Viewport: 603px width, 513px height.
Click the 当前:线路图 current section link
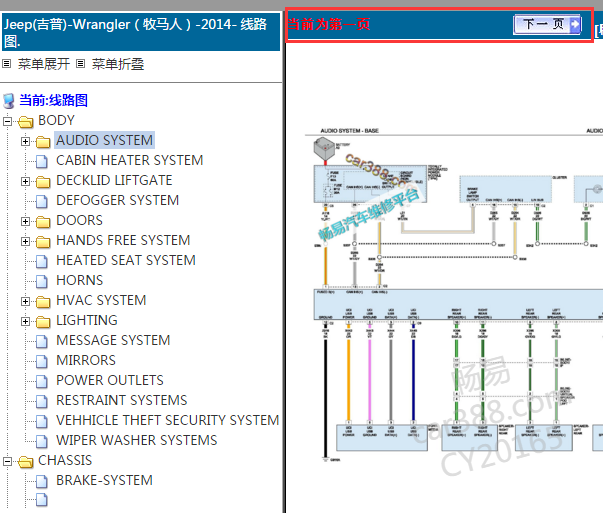tap(53, 100)
